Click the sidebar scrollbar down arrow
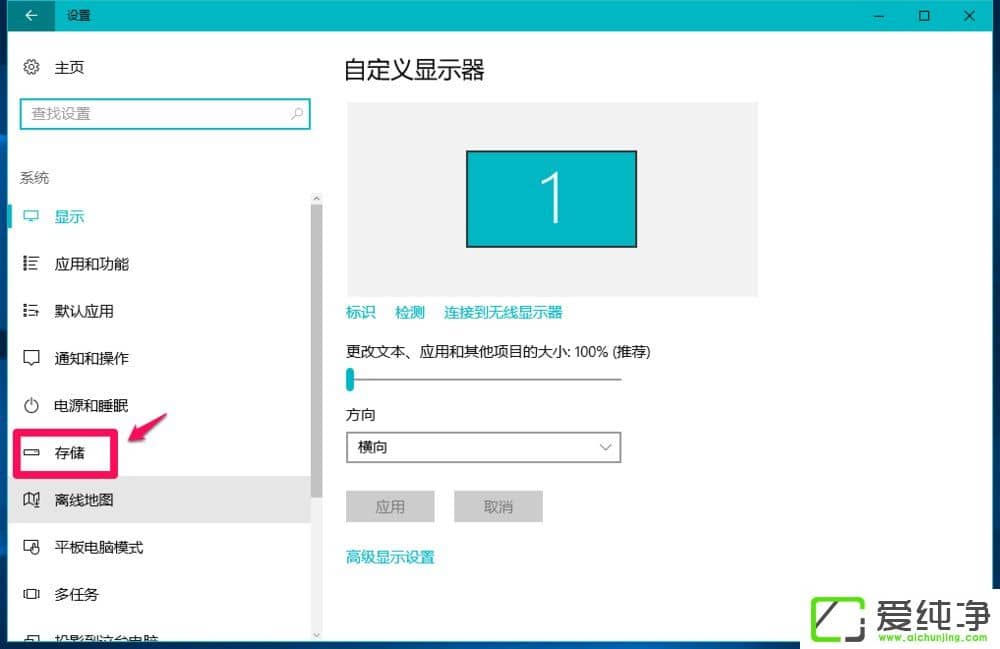The width and height of the screenshot is (1000, 649). coord(316,635)
